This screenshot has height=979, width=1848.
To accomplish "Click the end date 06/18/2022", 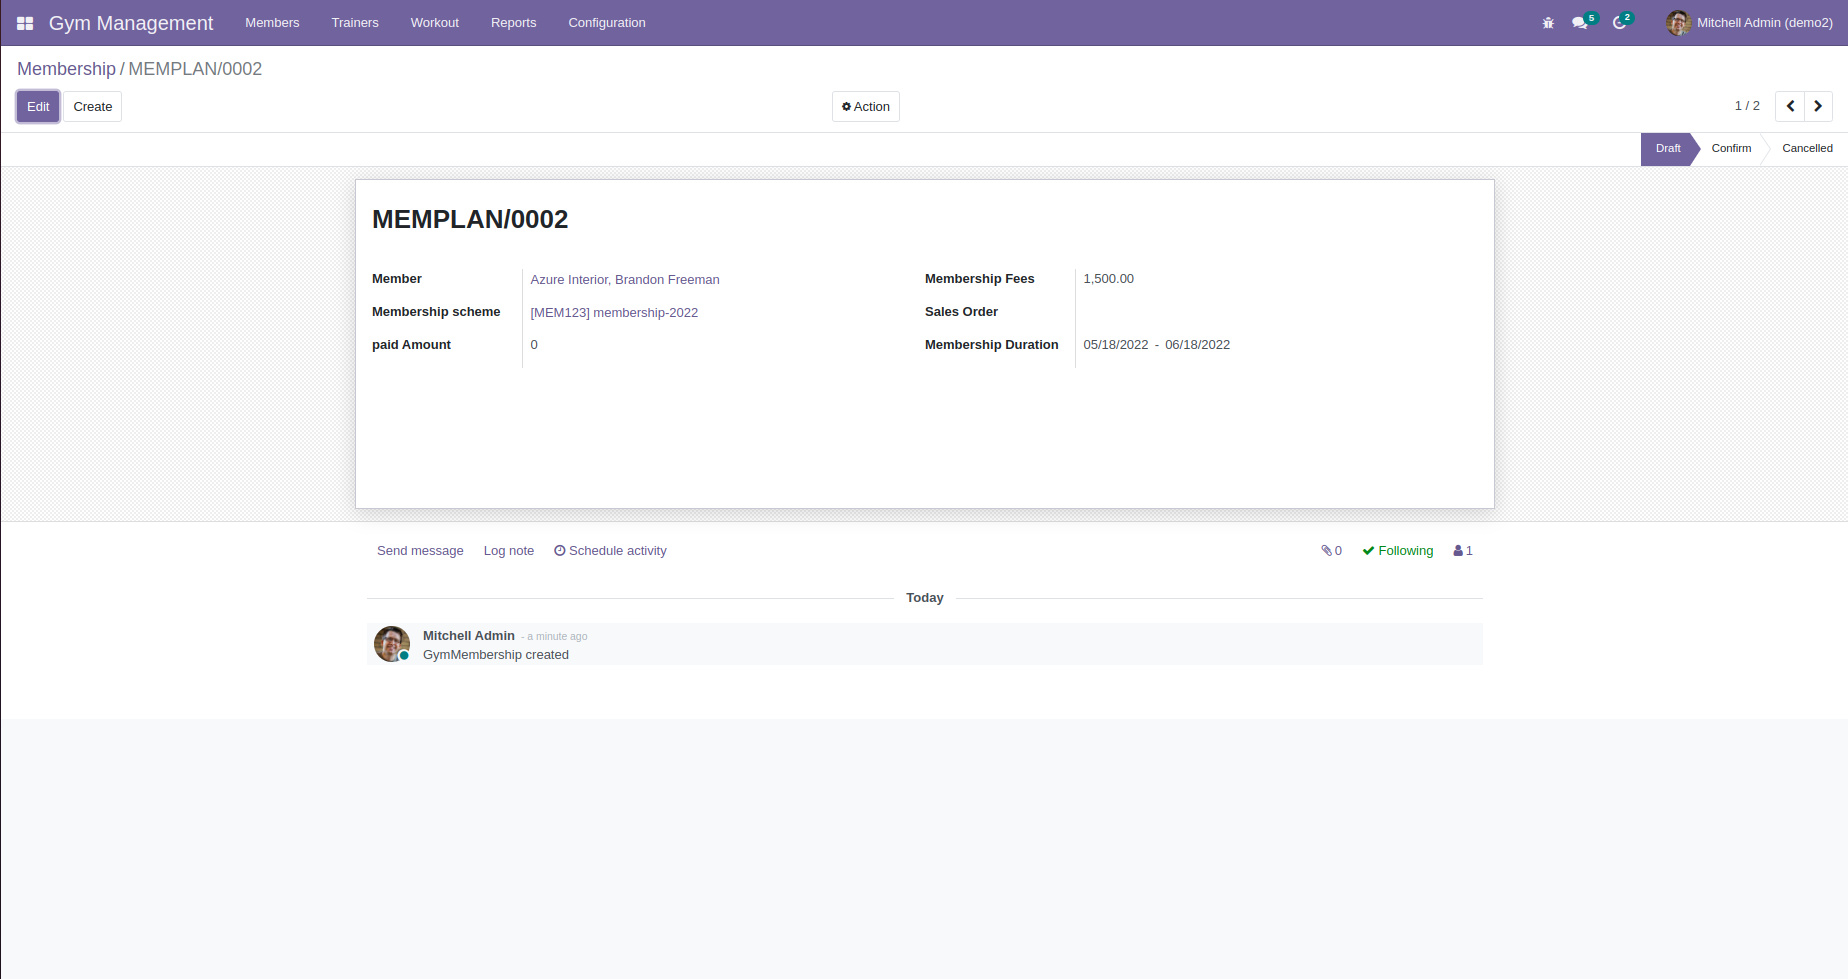I will click(x=1197, y=345).
